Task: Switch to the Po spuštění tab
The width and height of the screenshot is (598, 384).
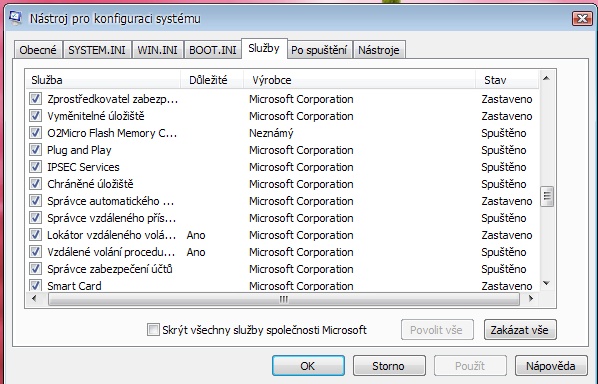Action: (319, 50)
